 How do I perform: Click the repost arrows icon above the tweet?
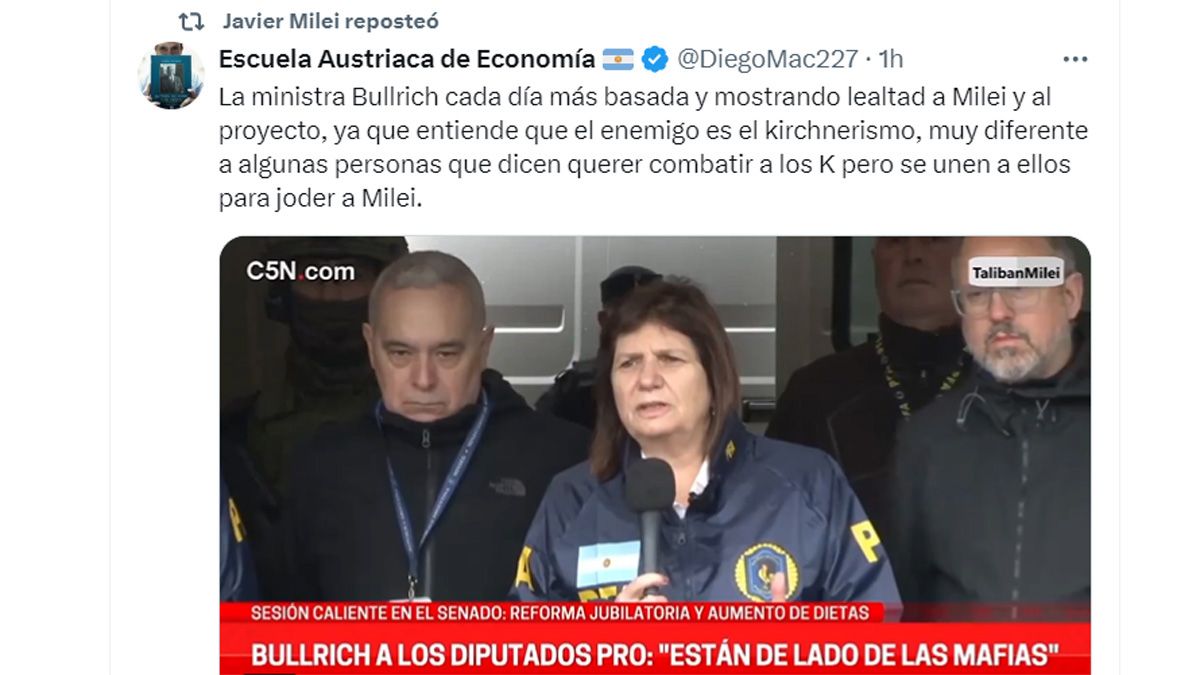[190, 21]
